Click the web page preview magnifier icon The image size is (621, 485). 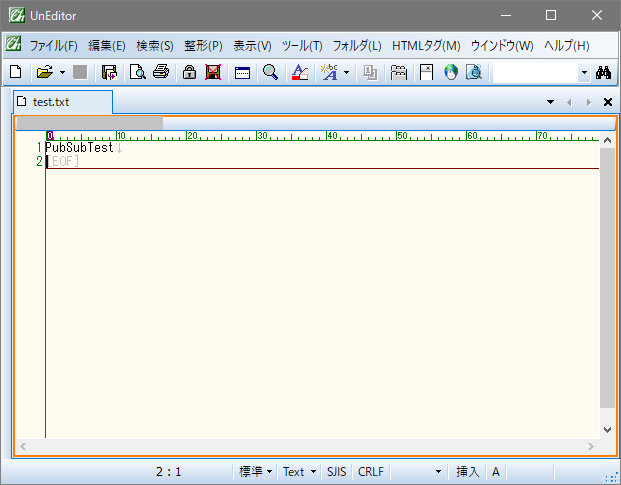click(474, 72)
